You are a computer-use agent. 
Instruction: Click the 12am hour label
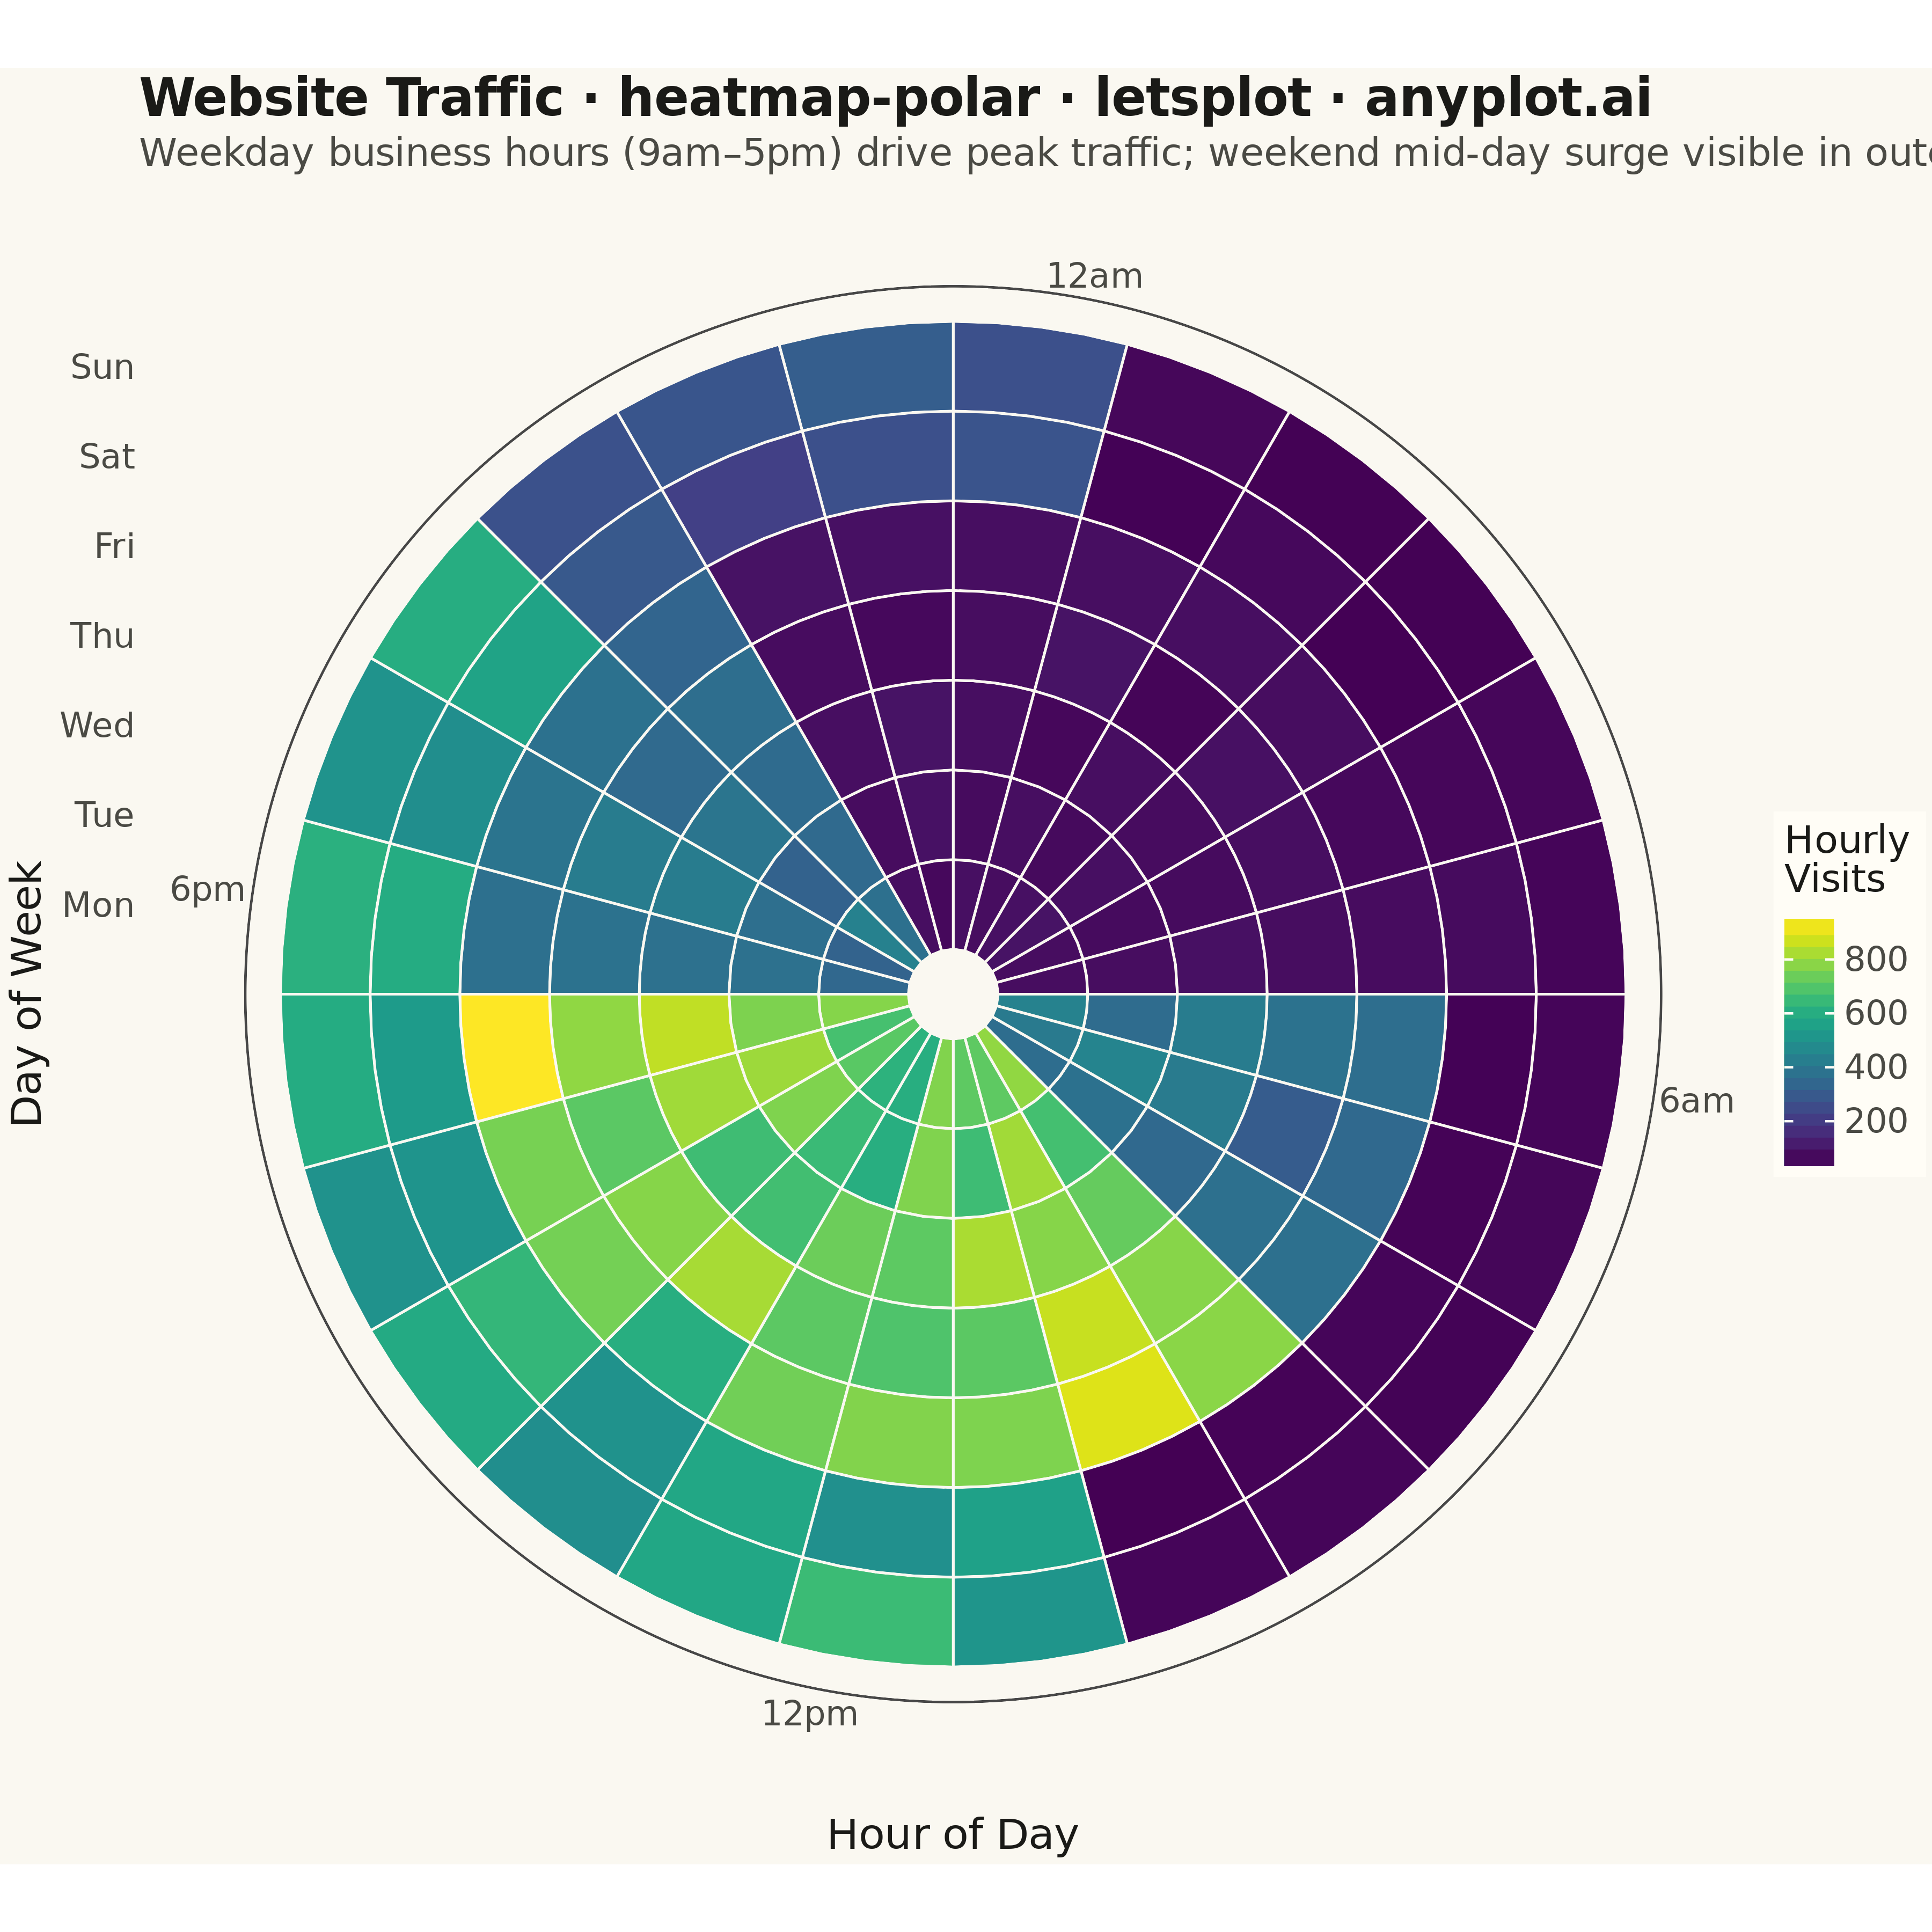pyautogui.click(x=1094, y=276)
